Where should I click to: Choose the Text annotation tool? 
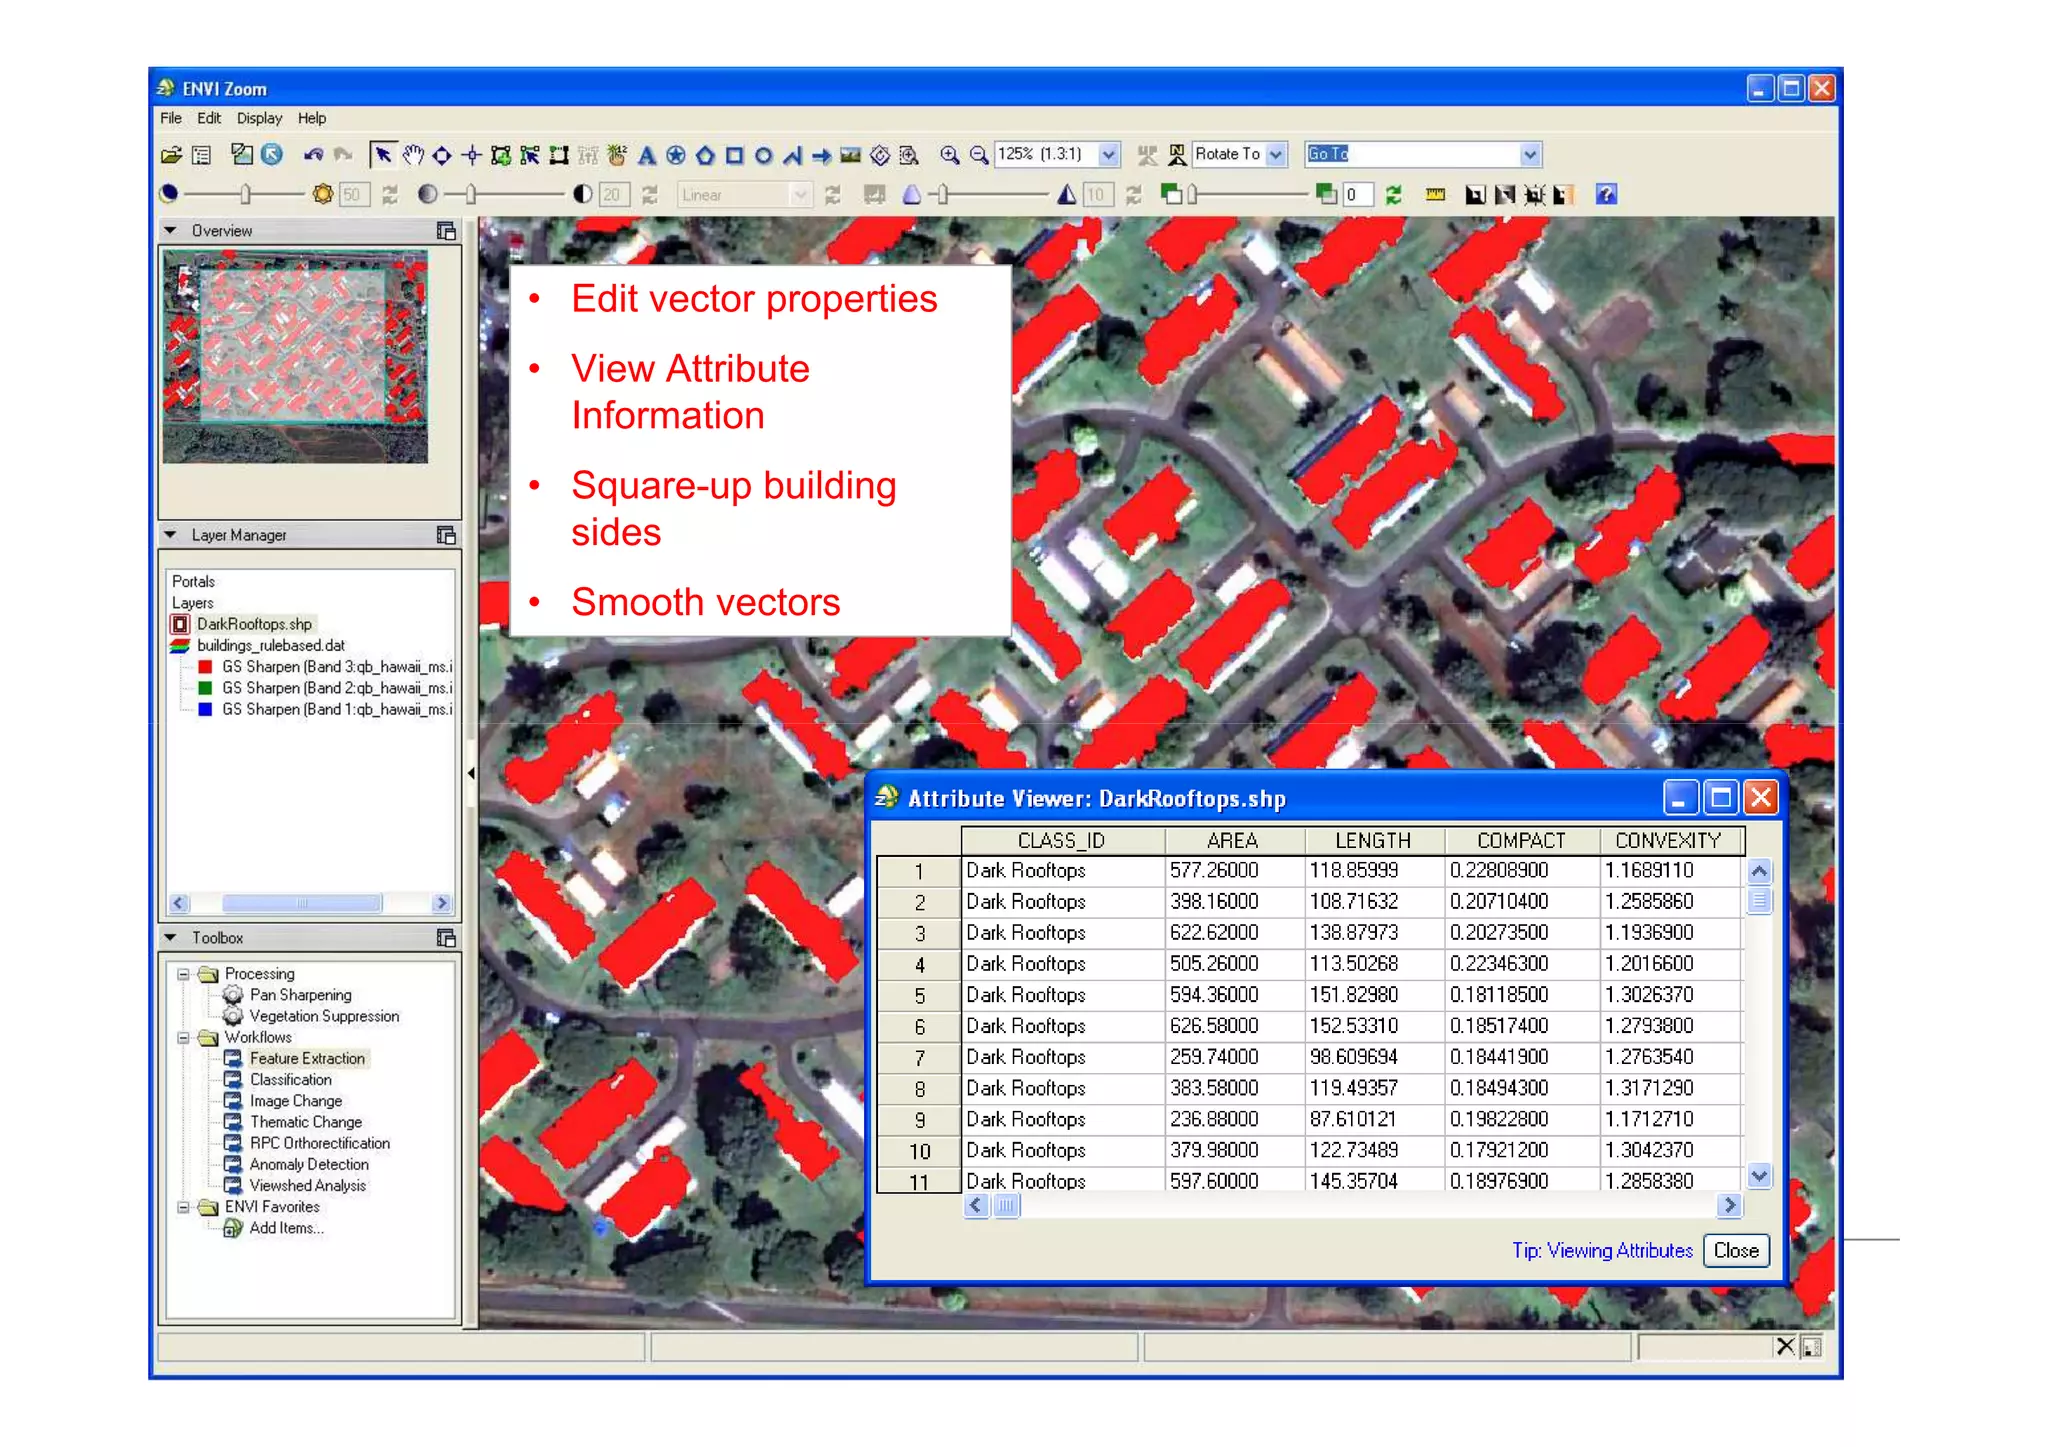647,155
